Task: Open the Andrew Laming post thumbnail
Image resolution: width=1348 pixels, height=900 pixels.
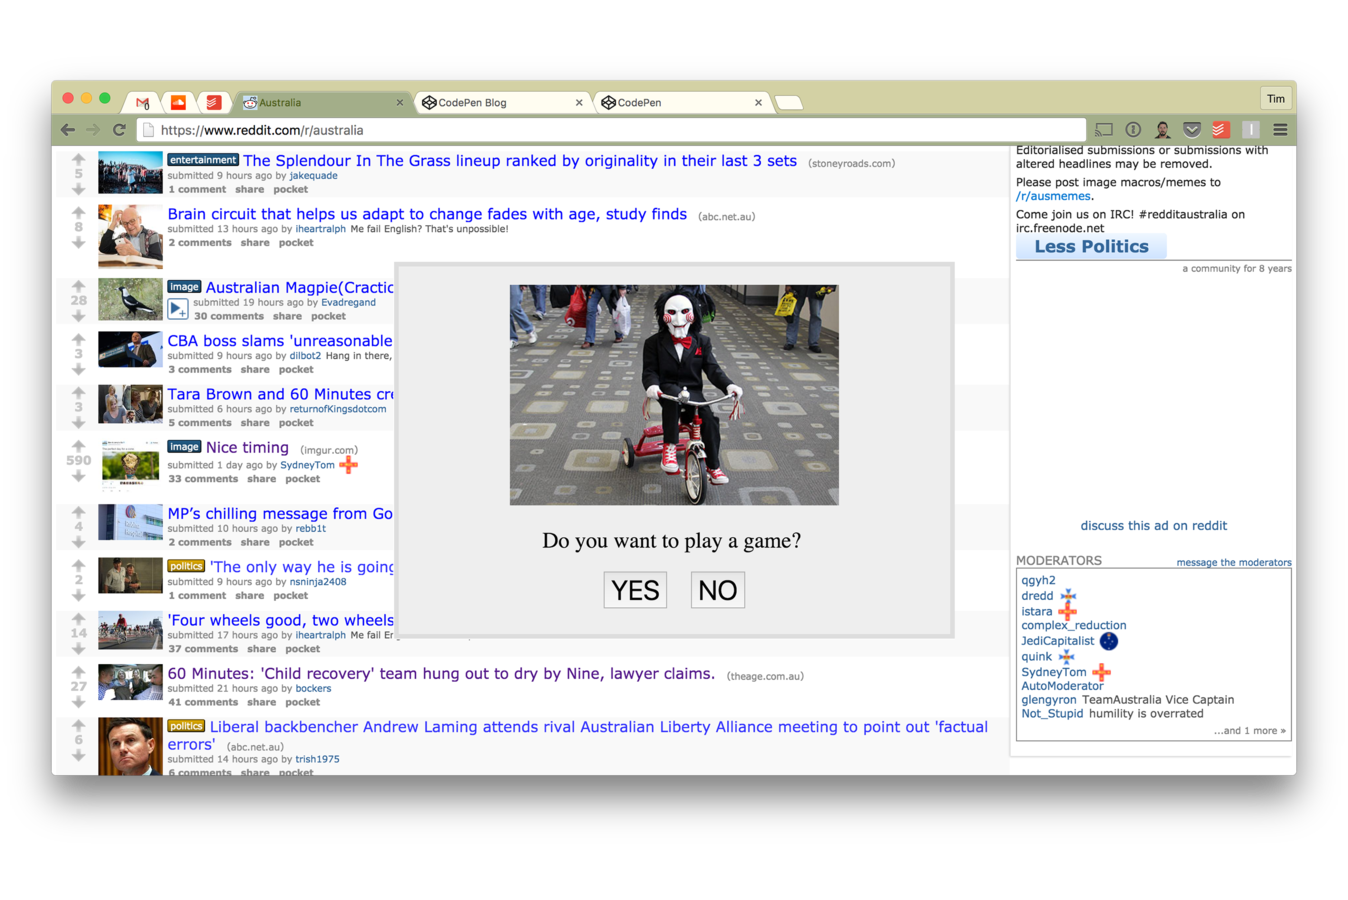Action: coord(130,746)
